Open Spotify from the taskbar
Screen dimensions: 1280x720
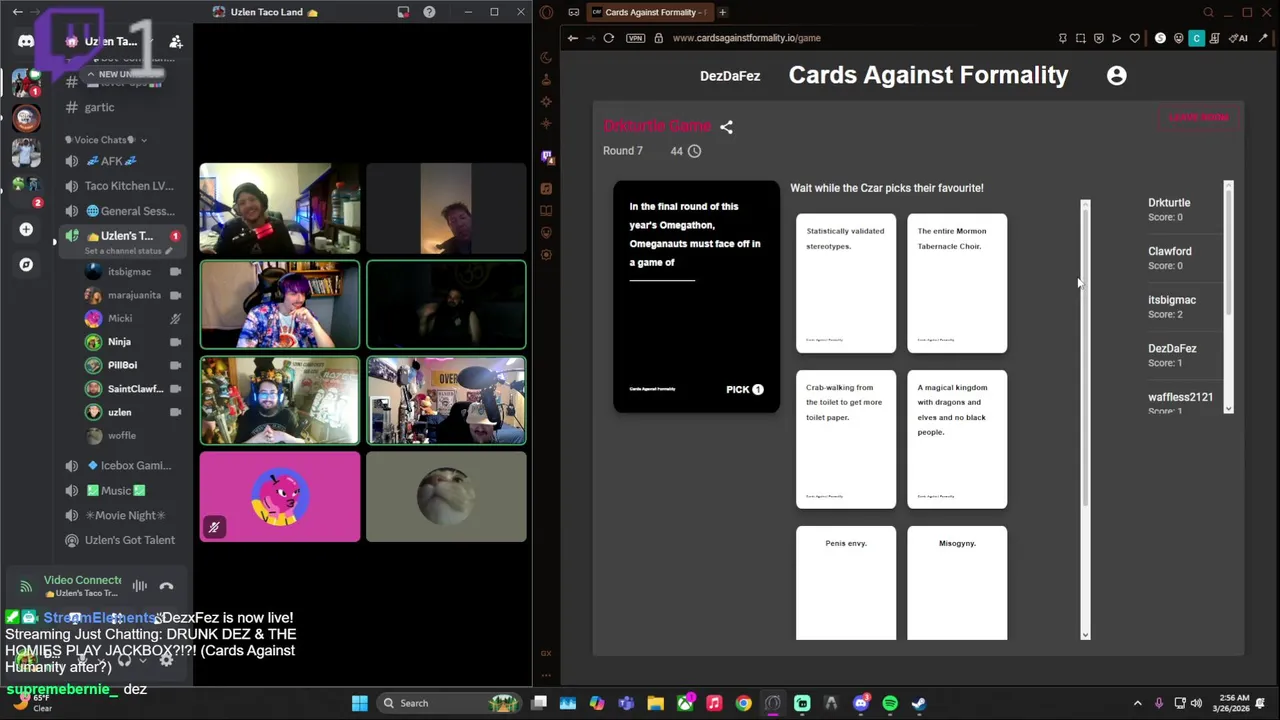tap(890, 703)
